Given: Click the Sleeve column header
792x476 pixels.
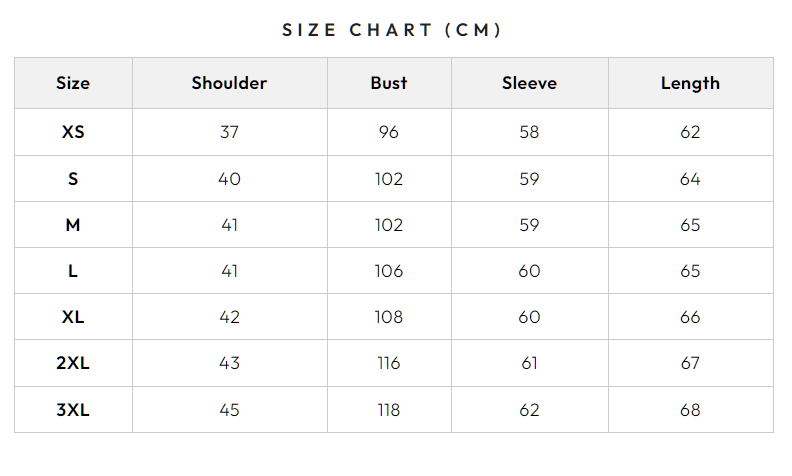Looking at the screenshot, I should tap(529, 83).
